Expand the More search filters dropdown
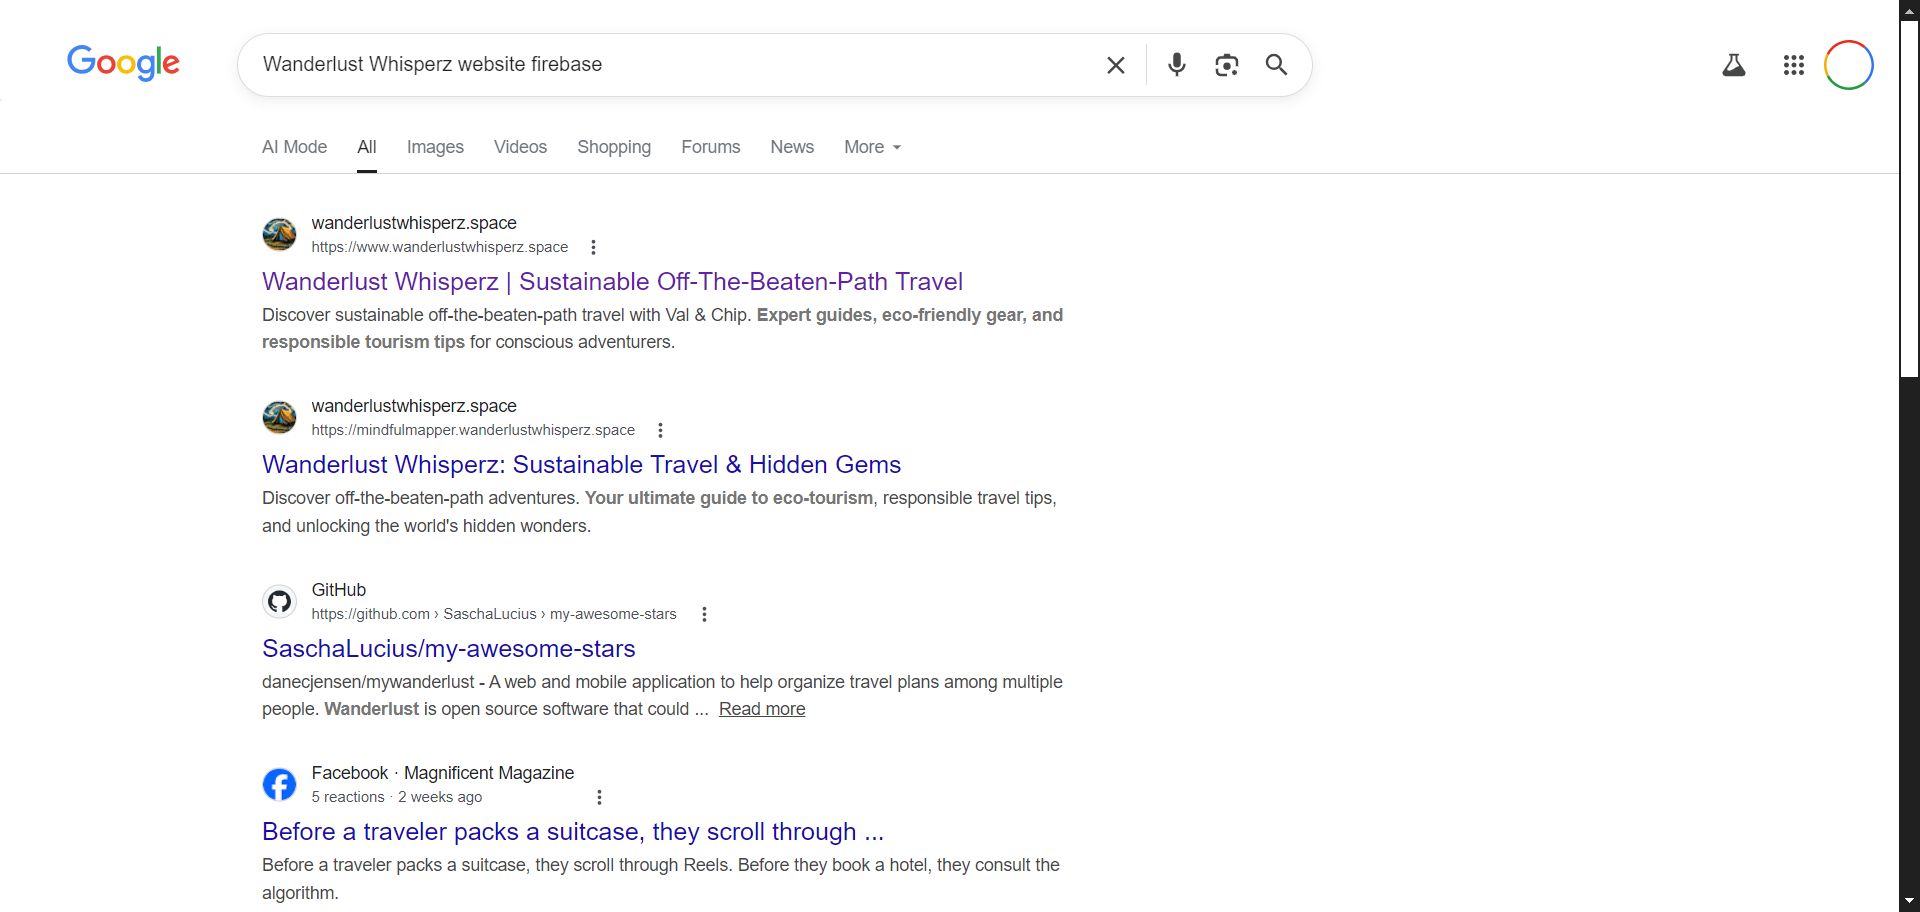This screenshot has height=912, width=1920. tap(872, 147)
